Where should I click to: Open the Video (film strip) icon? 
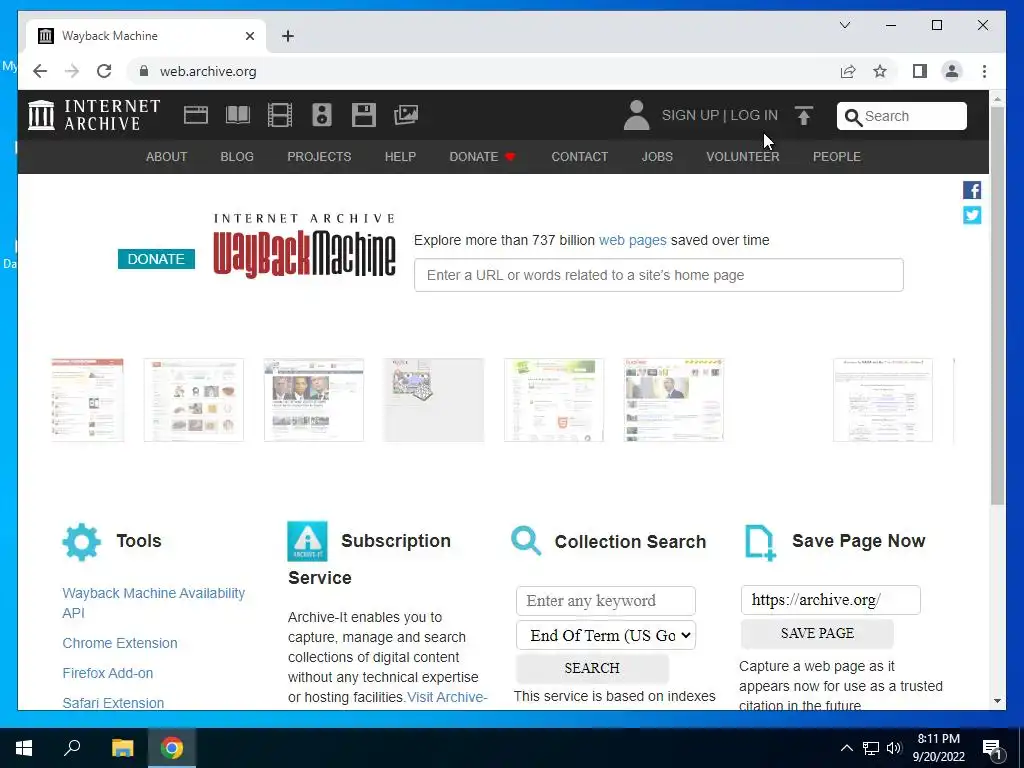tap(280, 115)
